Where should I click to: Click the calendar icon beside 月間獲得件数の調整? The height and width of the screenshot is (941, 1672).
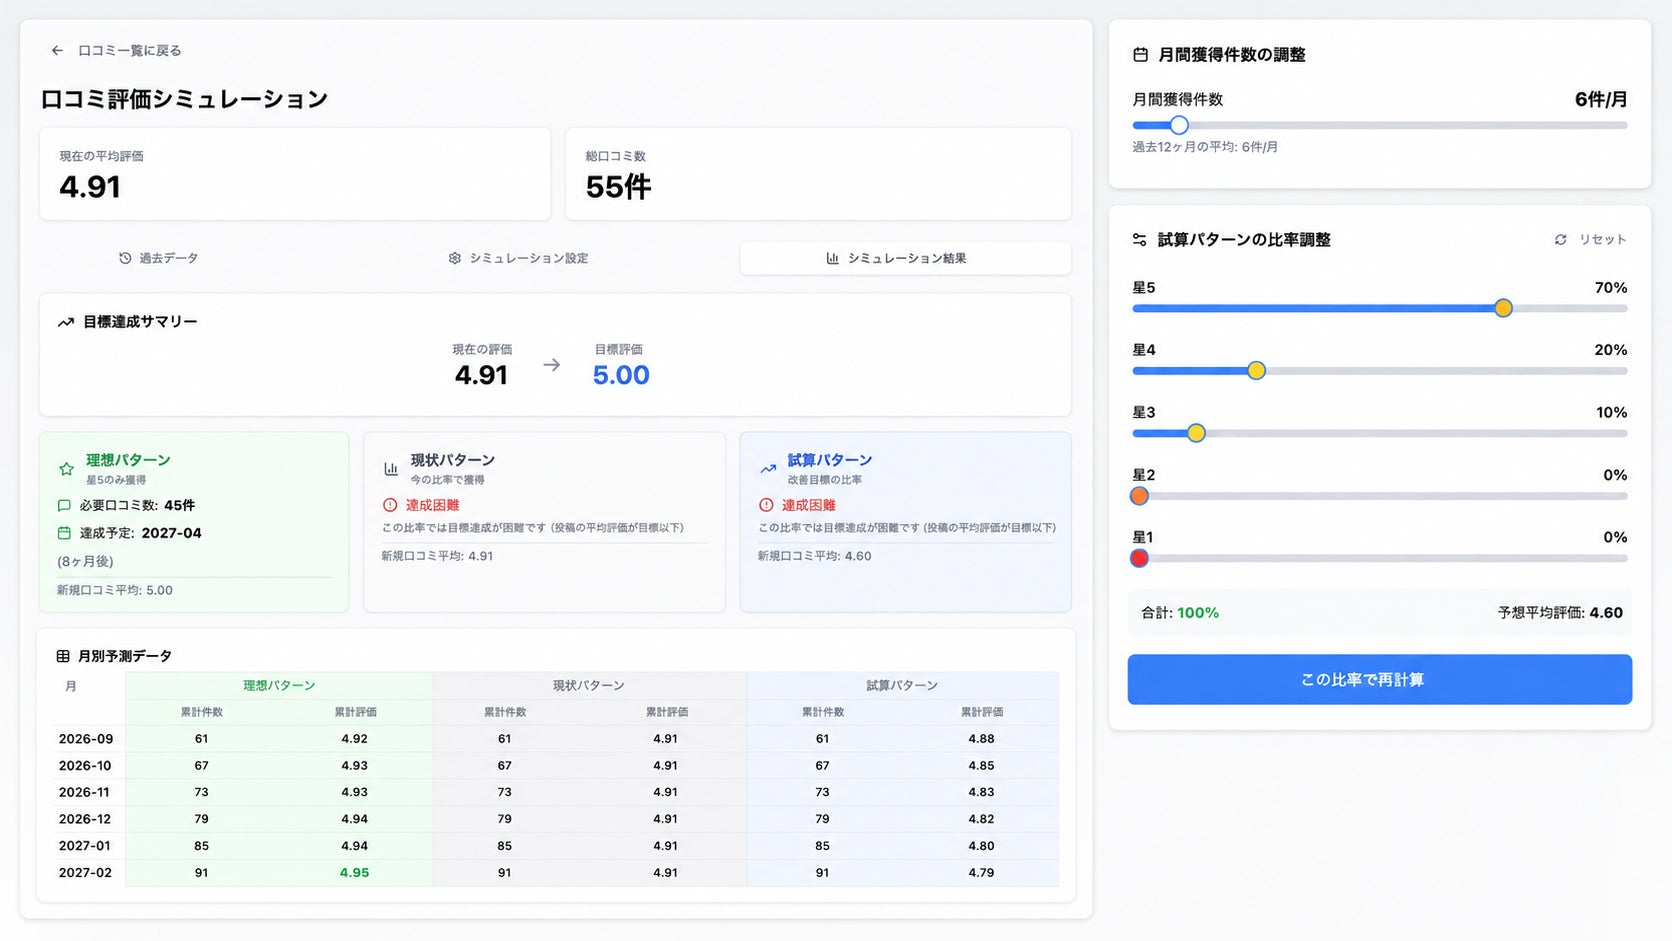(x=1140, y=55)
